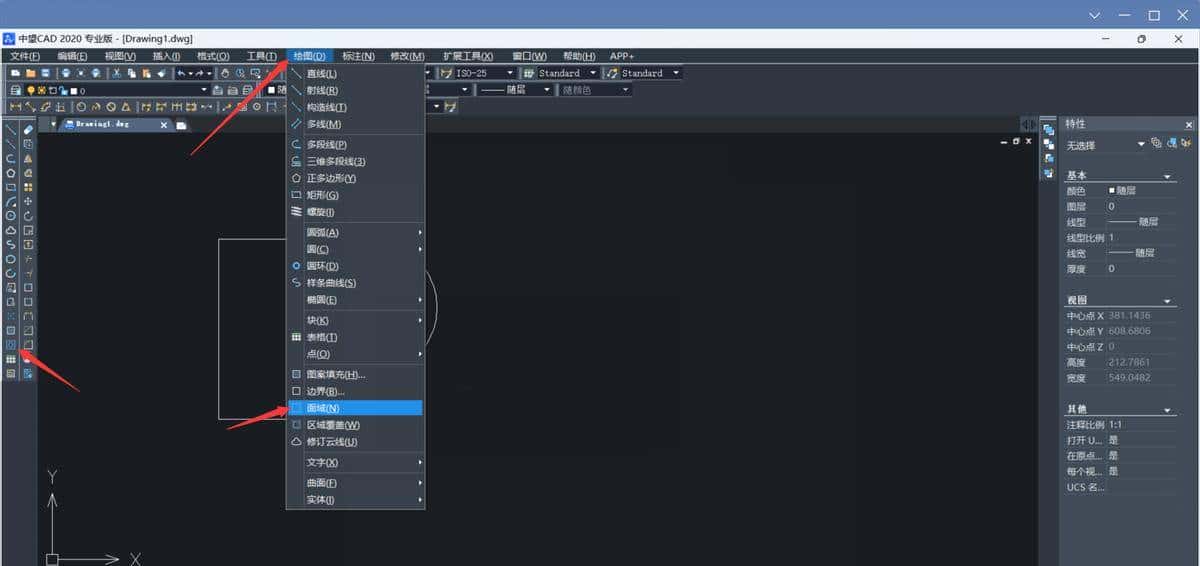Select the Polygon tool in left toolbar

click(x=11, y=172)
